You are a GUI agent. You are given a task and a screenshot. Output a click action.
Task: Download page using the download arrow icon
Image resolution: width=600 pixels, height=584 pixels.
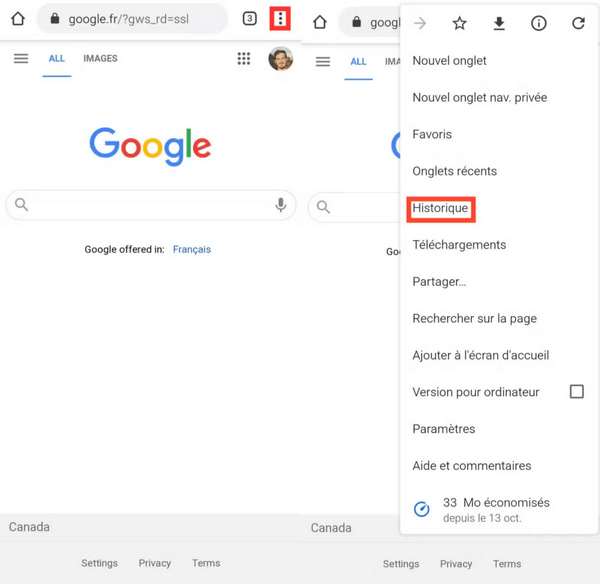pos(499,23)
